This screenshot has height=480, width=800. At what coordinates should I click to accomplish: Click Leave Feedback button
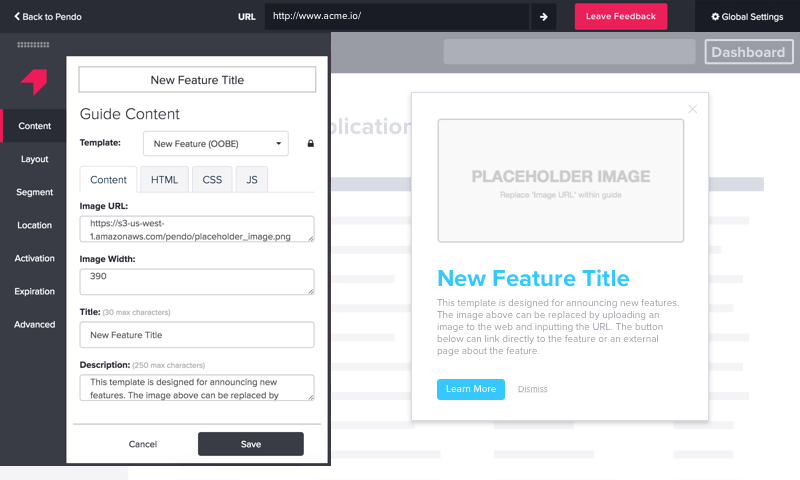point(620,17)
